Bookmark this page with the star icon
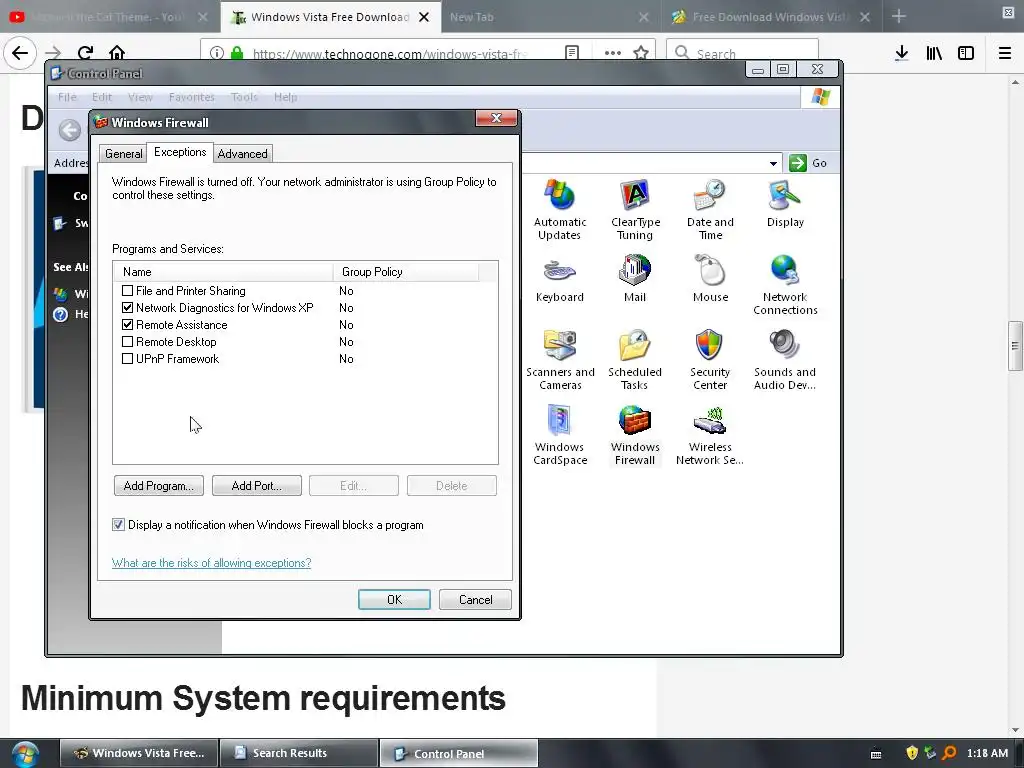The height and width of the screenshot is (768, 1024). pos(641,53)
